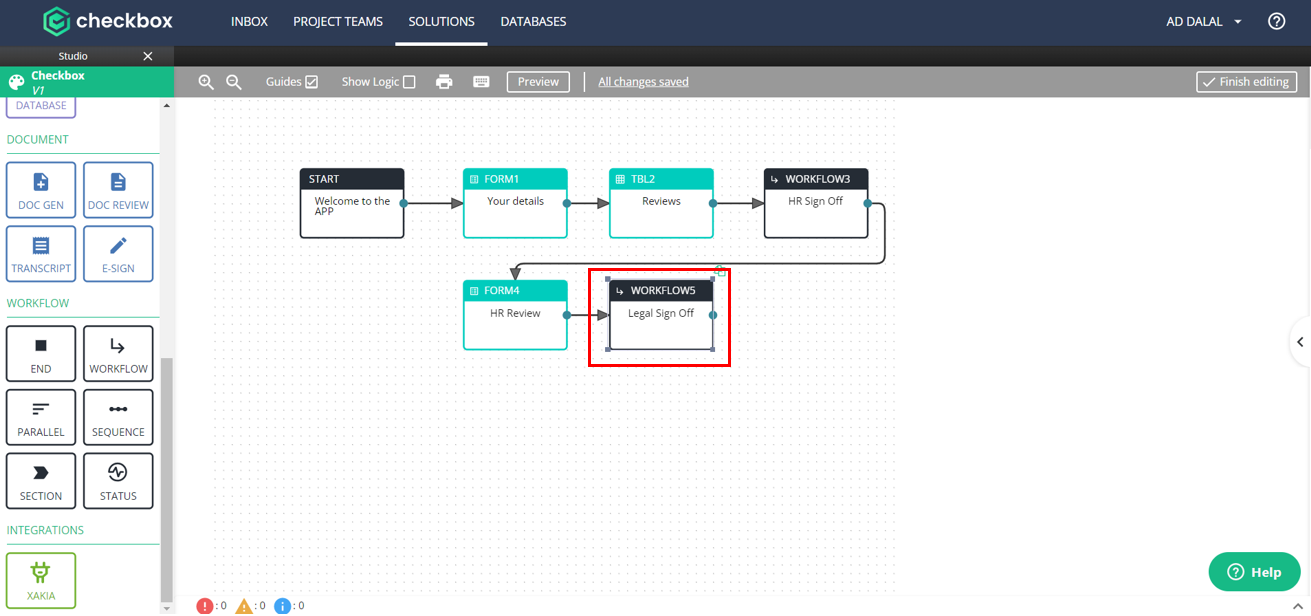
Task: Open the PROJECT TEAMS menu
Action: pos(338,21)
